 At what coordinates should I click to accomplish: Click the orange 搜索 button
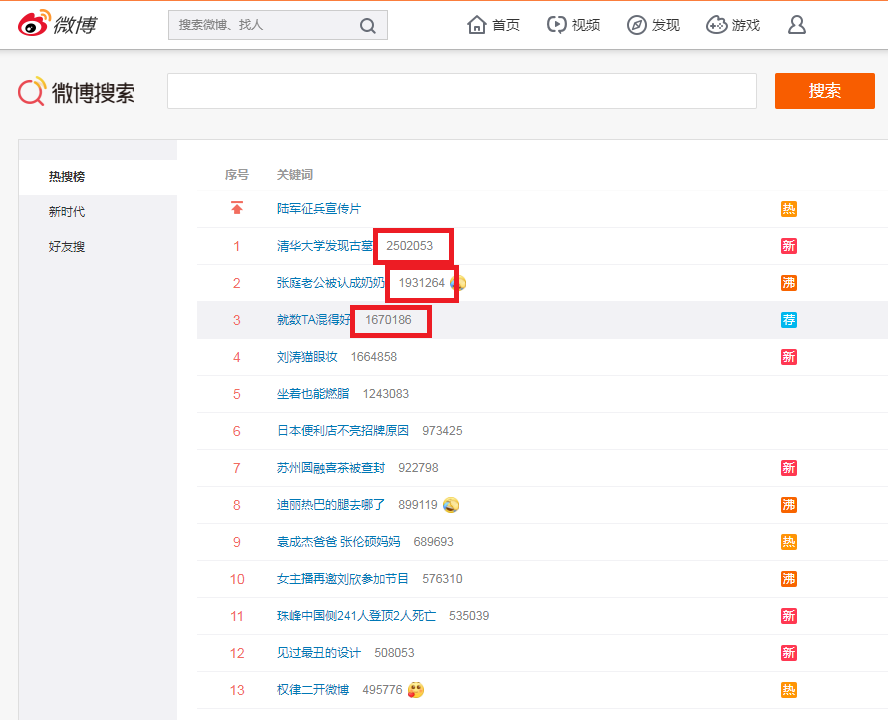click(825, 91)
